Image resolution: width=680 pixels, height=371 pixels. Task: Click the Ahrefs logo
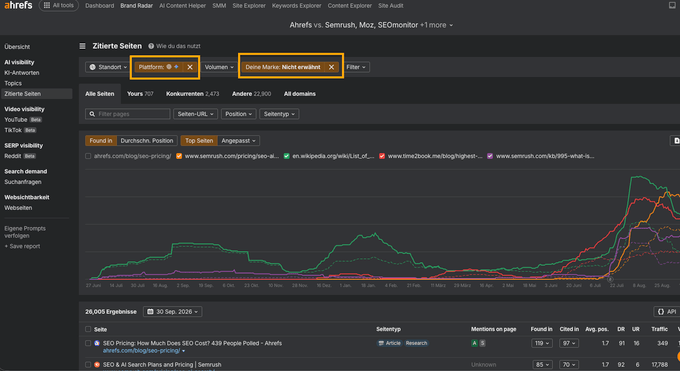(x=18, y=5)
